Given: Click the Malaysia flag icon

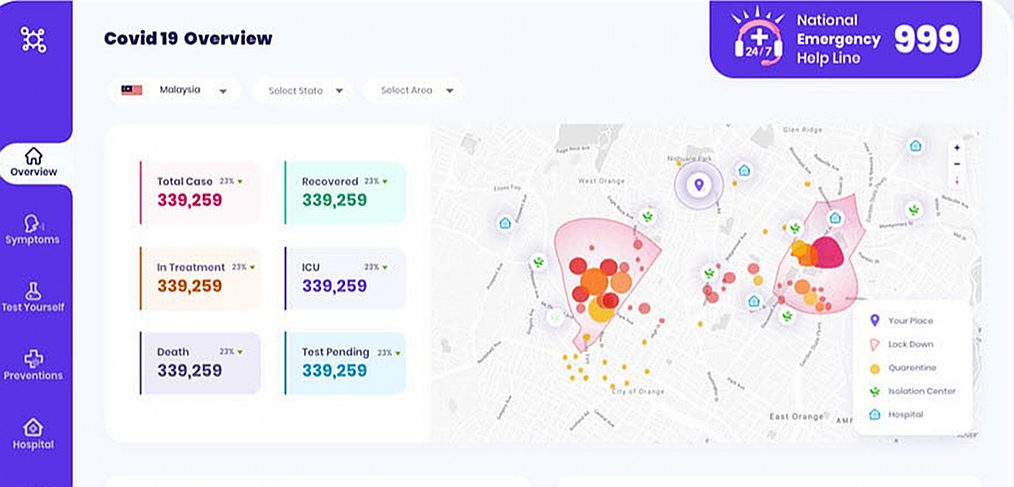Looking at the screenshot, I should (132, 90).
